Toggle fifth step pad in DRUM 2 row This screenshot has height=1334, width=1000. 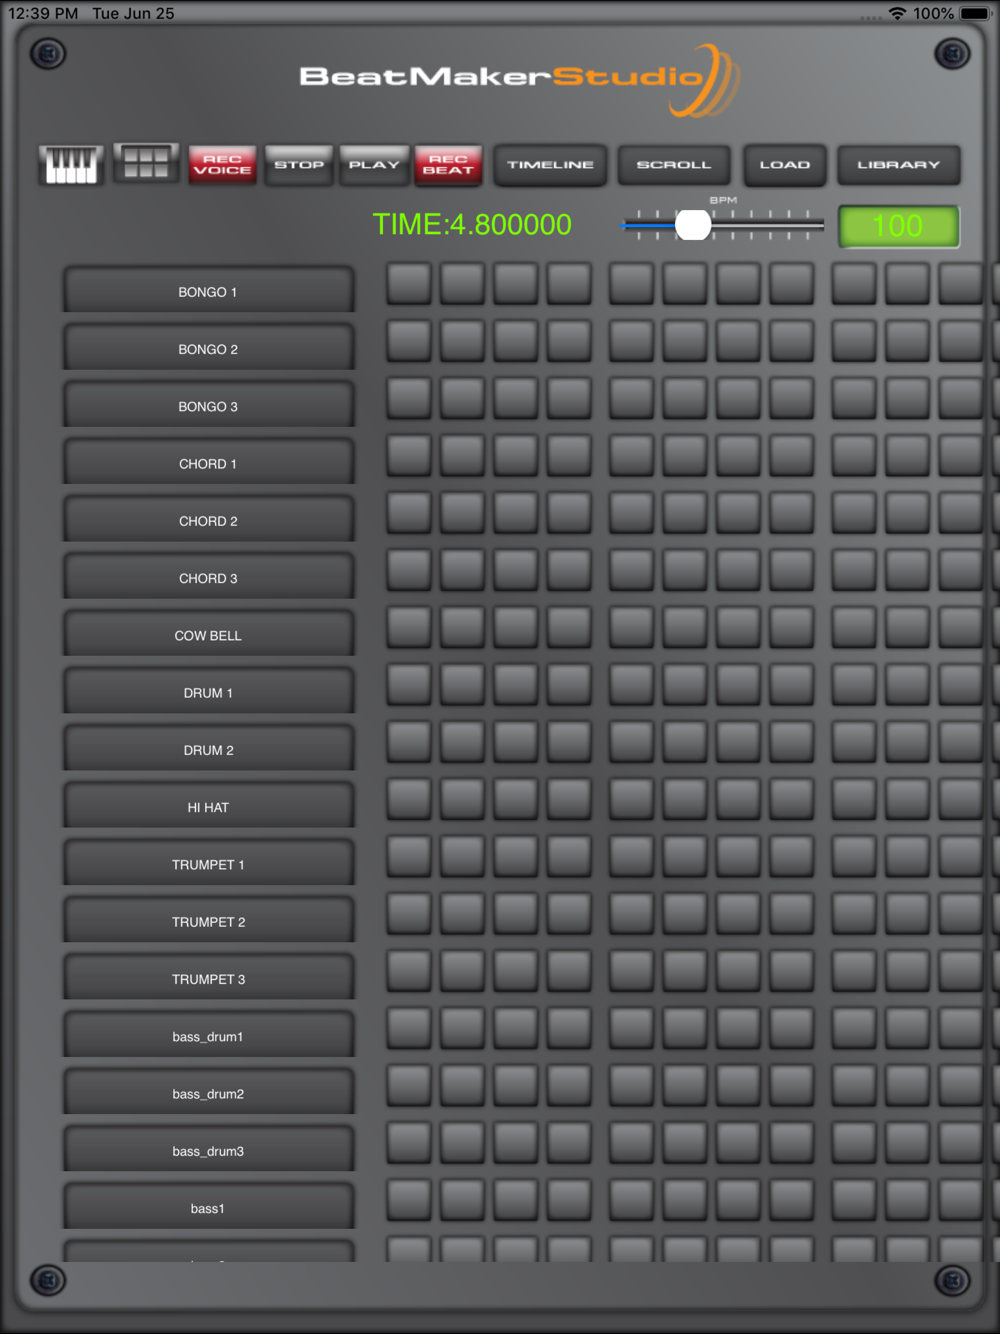coord(631,742)
